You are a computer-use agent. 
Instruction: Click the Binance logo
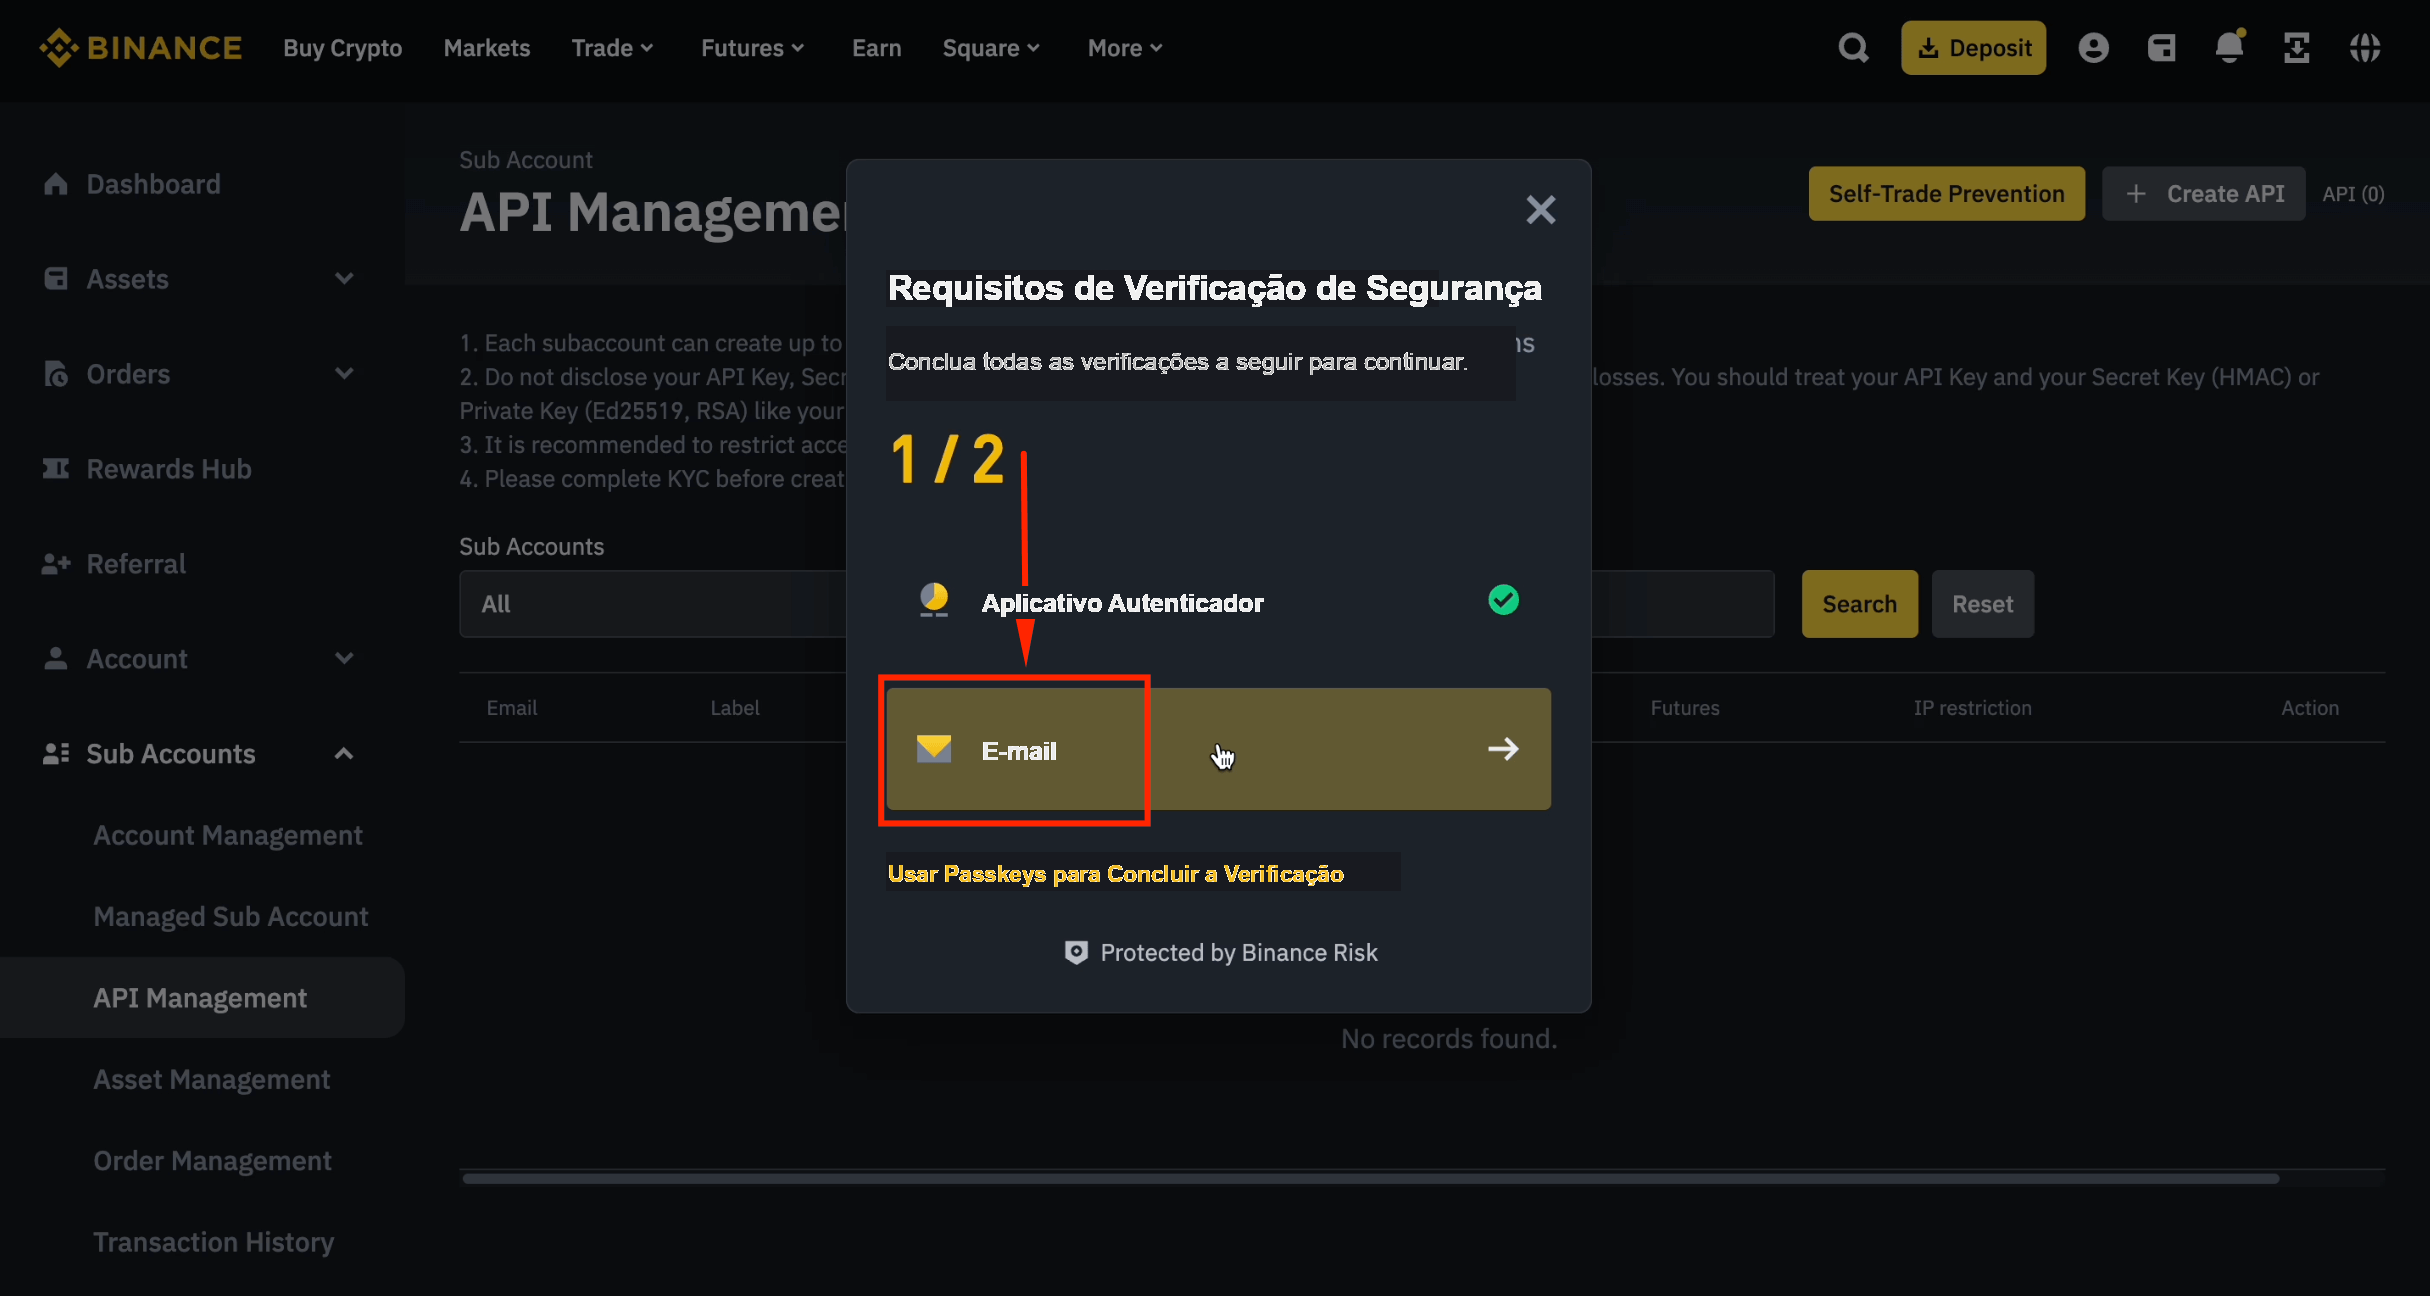click(141, 47)
